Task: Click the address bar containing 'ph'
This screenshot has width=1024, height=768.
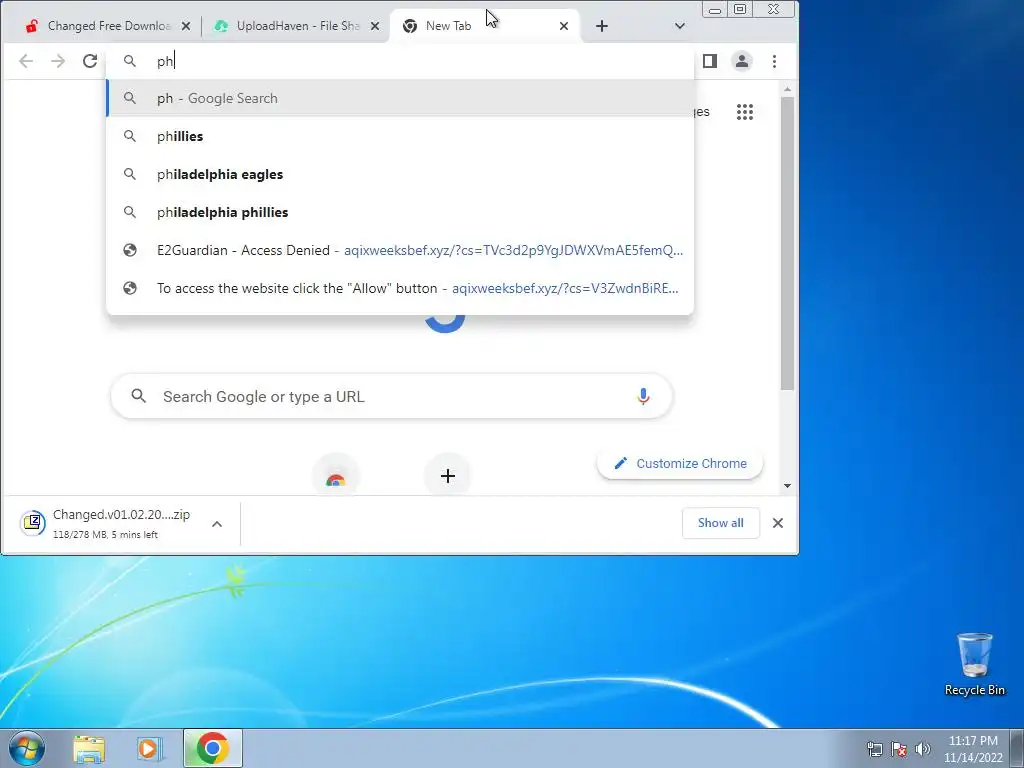Action: (400, 61)
